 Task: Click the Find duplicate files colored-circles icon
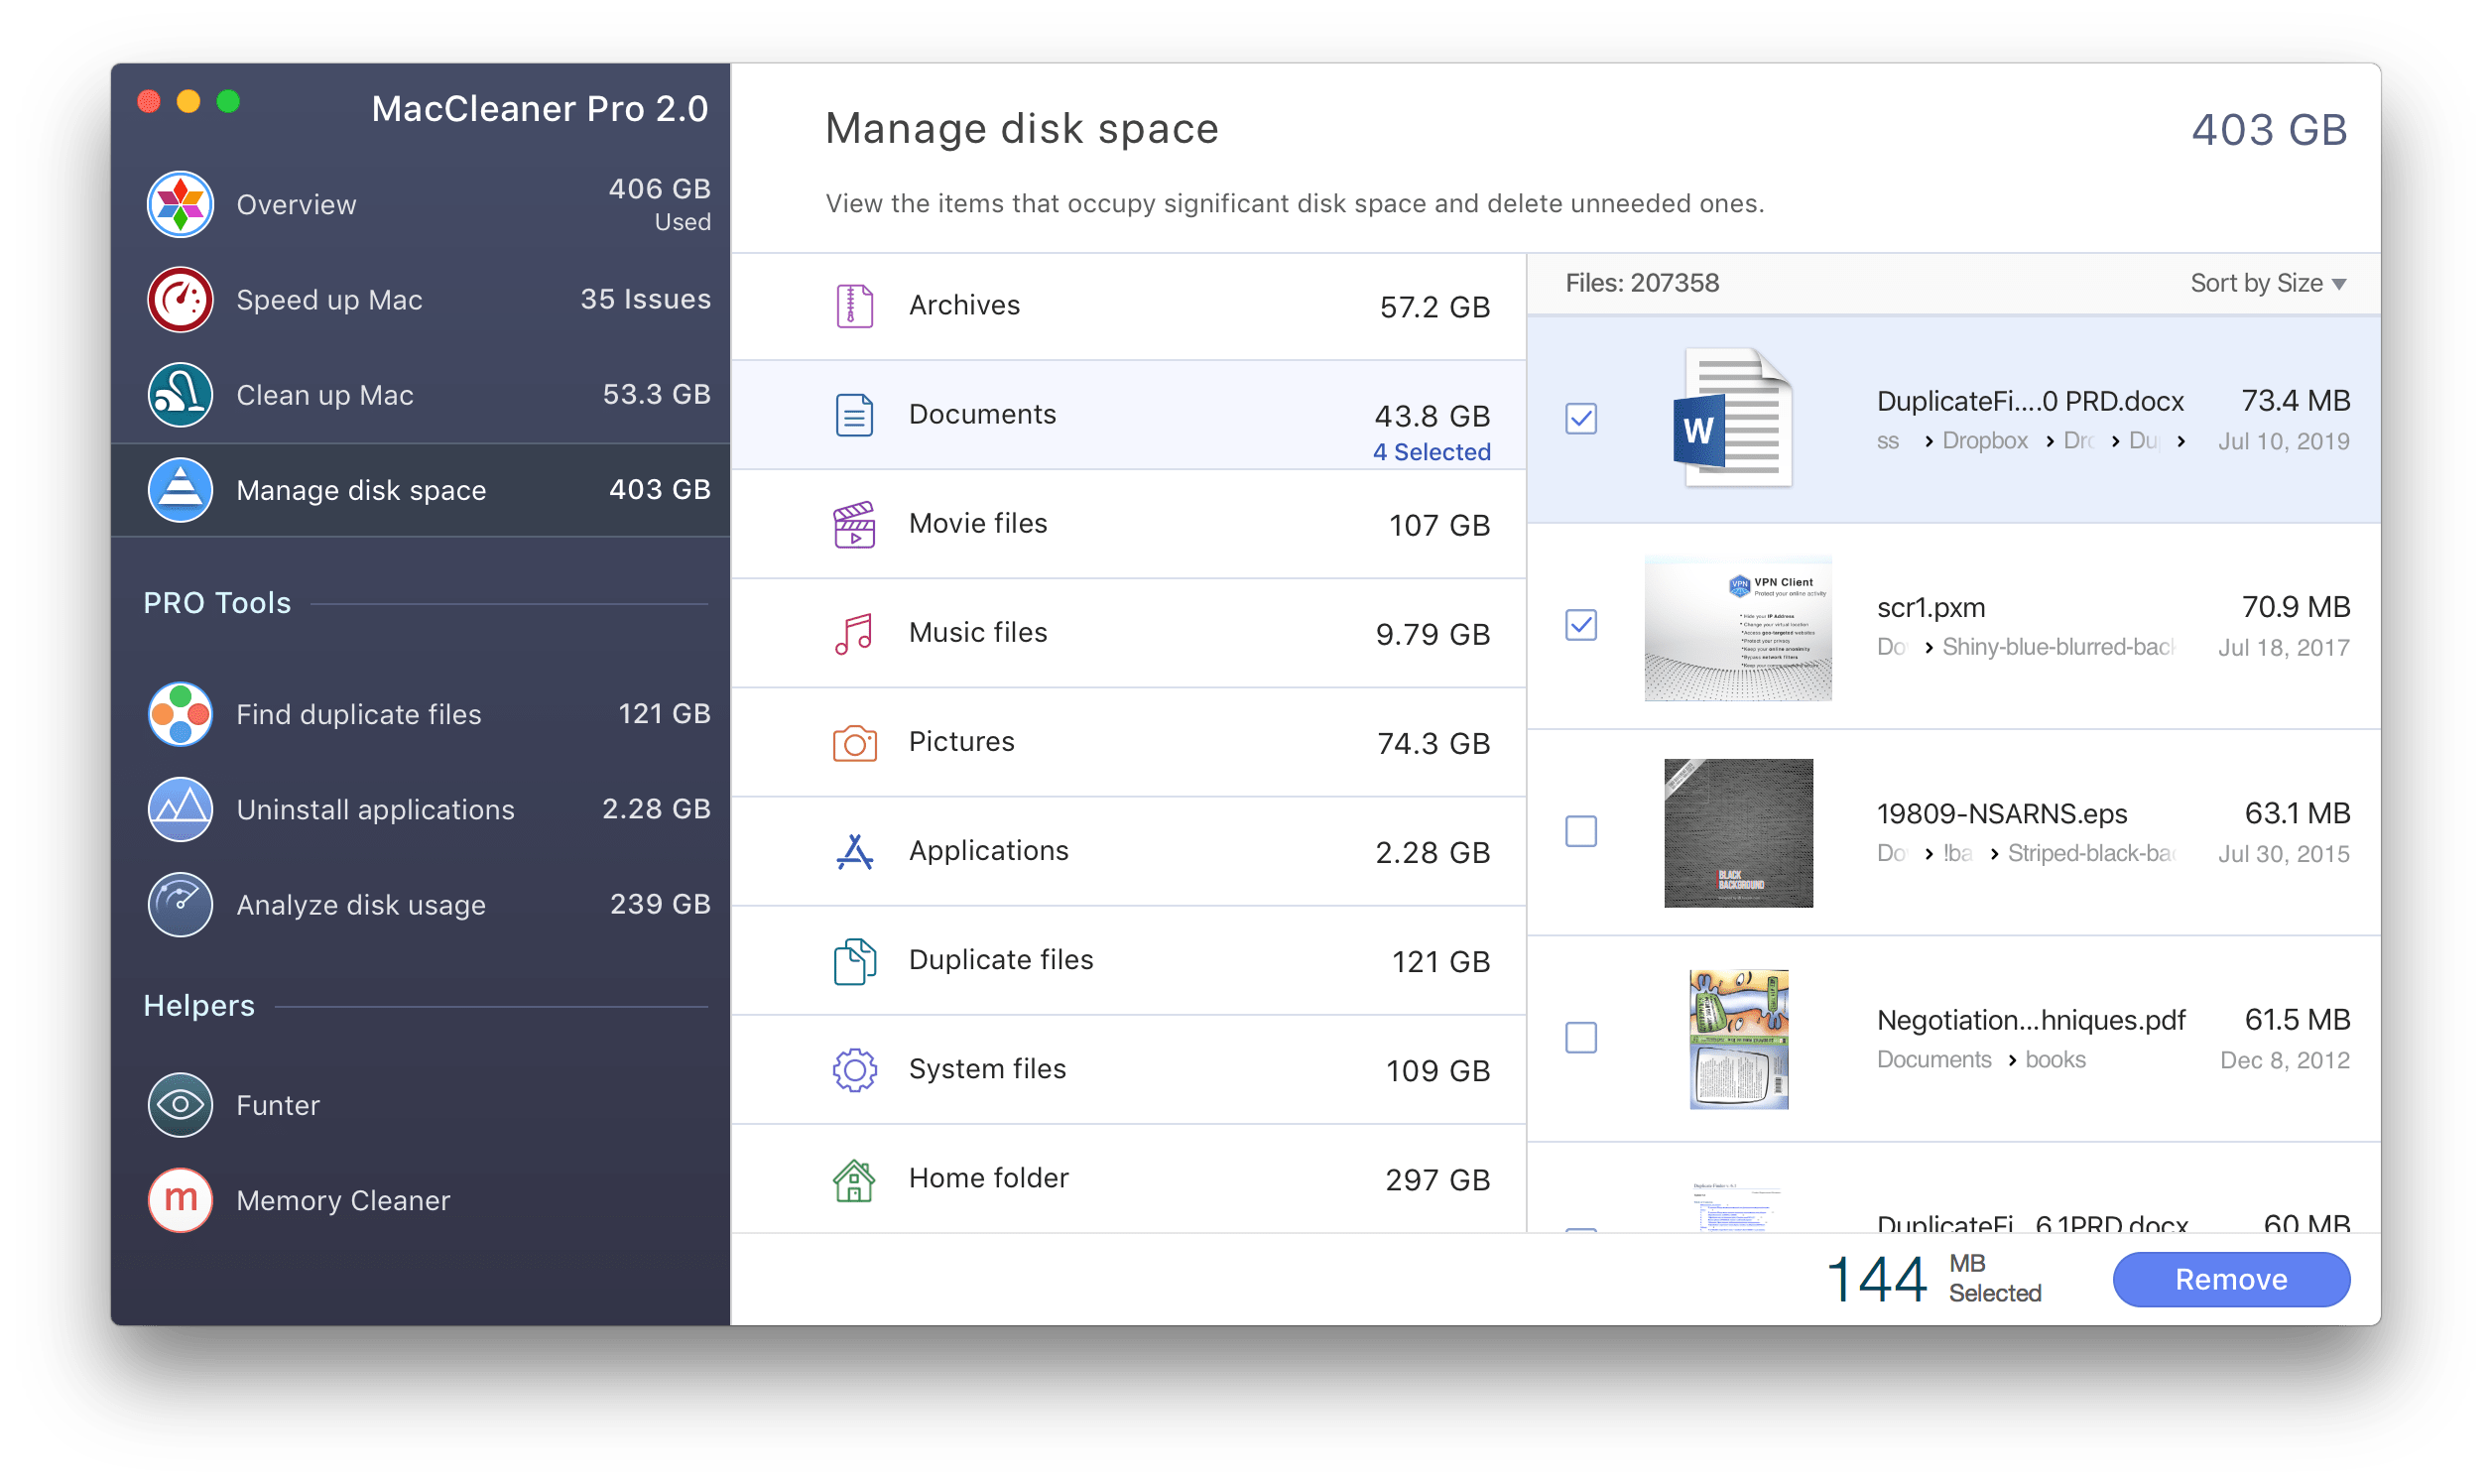(180, 714)
